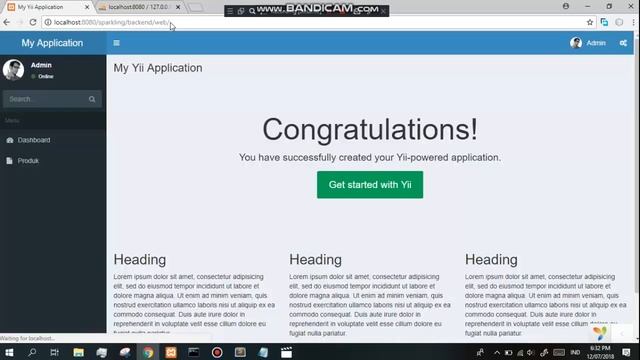
Task: Open the control sidebar gears icon
Action: click(x=623, y=43)
